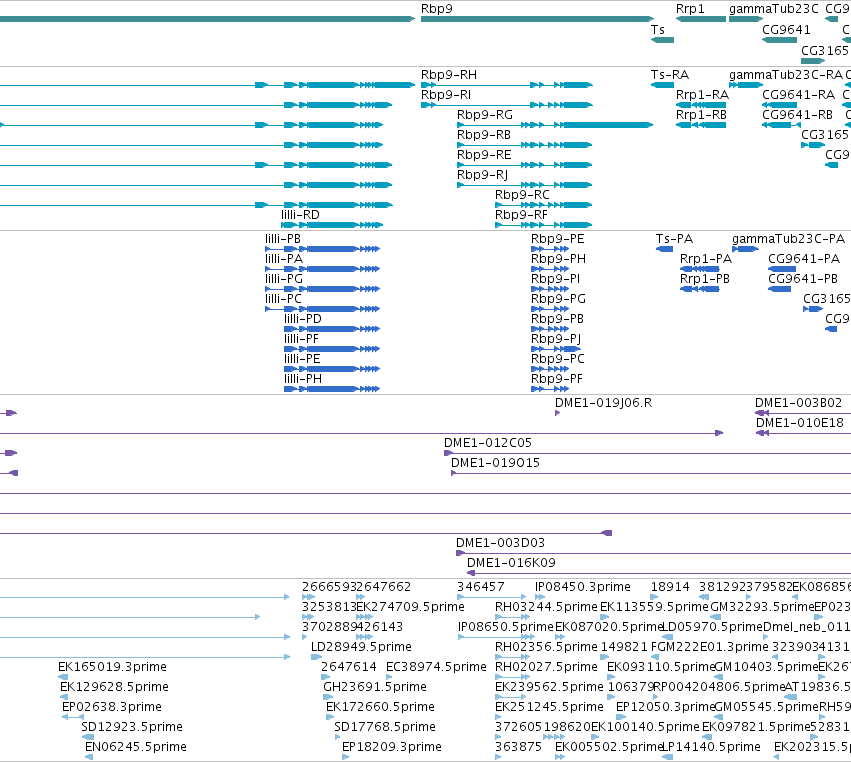Viewport: 851px width, 762px height.
Task: Click the lilli-PE protein label
Action: click(x=302, y=359)
